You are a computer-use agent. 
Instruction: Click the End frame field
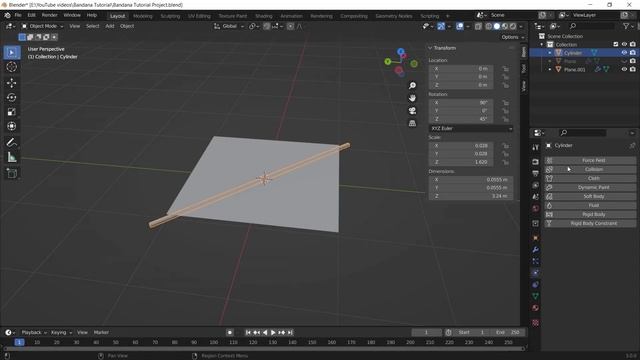507,333
